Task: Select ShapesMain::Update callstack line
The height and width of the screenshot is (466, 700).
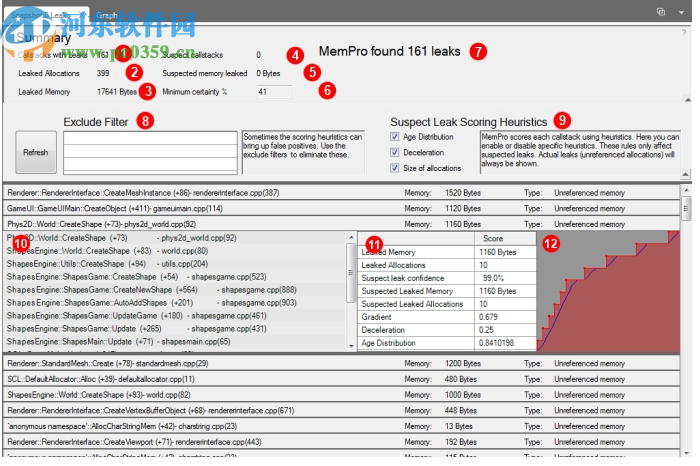Action: (175, 341)
